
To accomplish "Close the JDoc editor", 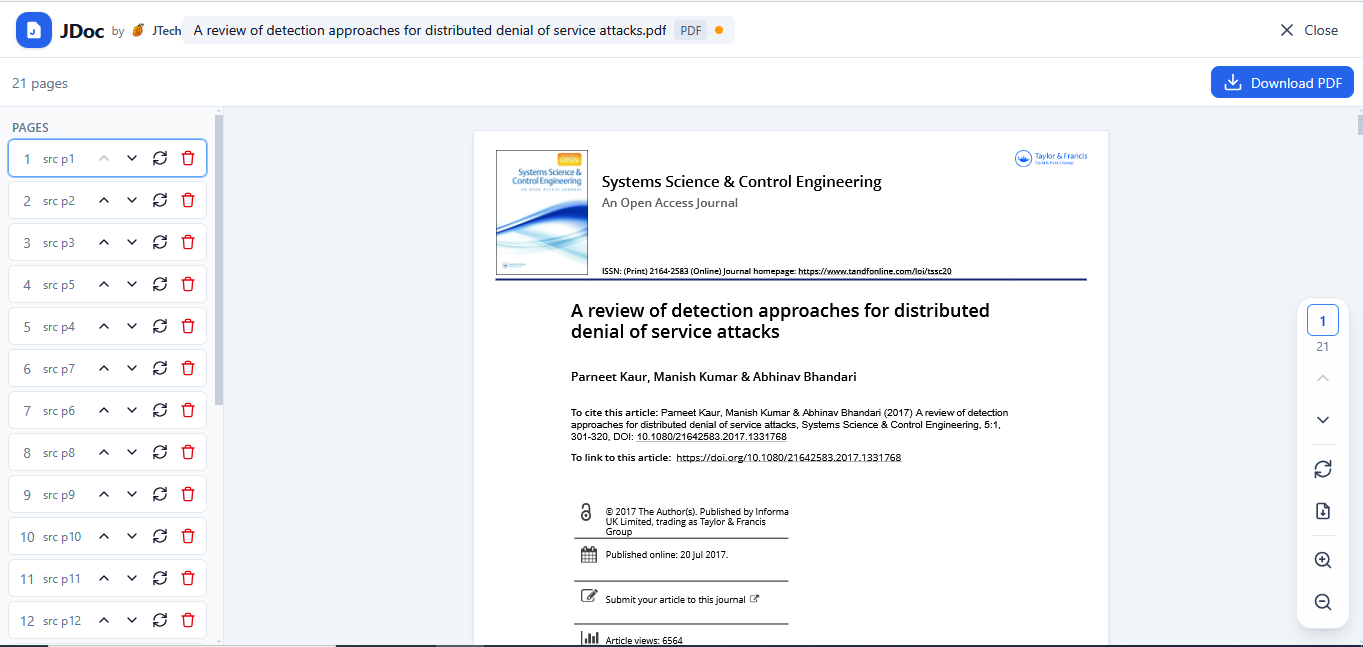I will click(1309, 30).
